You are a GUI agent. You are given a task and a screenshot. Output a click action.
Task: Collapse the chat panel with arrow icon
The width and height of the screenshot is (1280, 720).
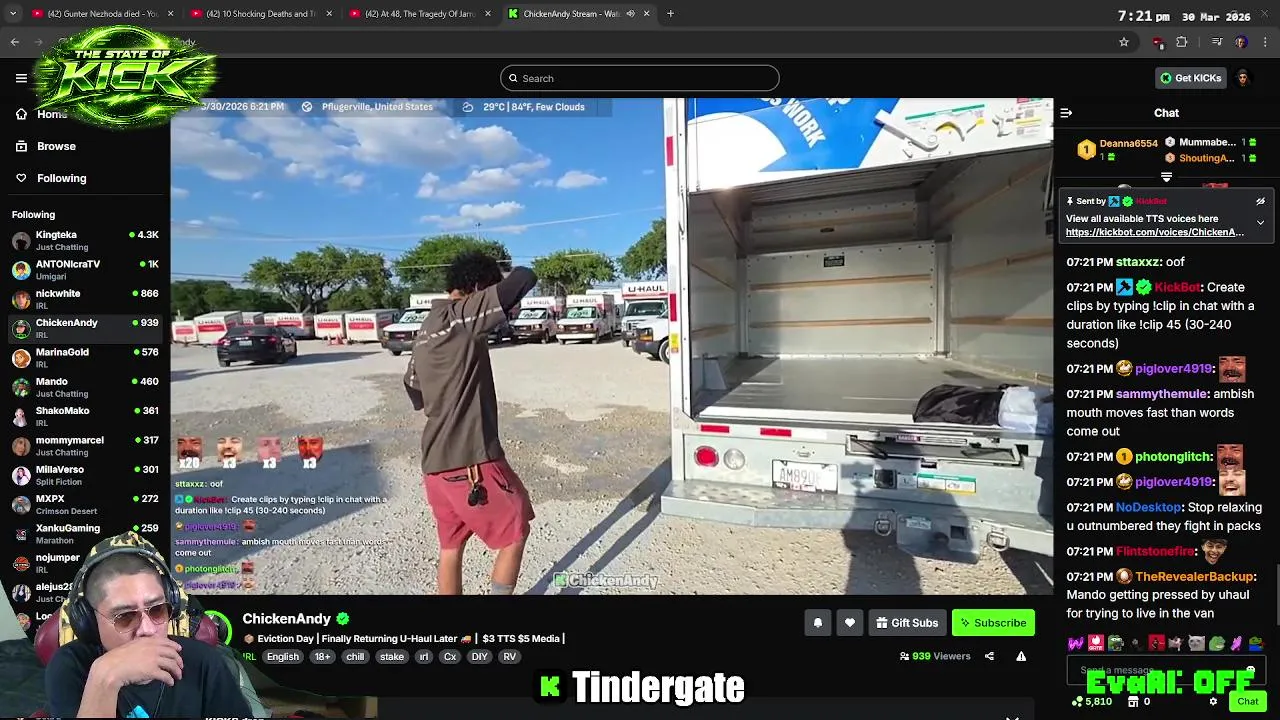1066,113
